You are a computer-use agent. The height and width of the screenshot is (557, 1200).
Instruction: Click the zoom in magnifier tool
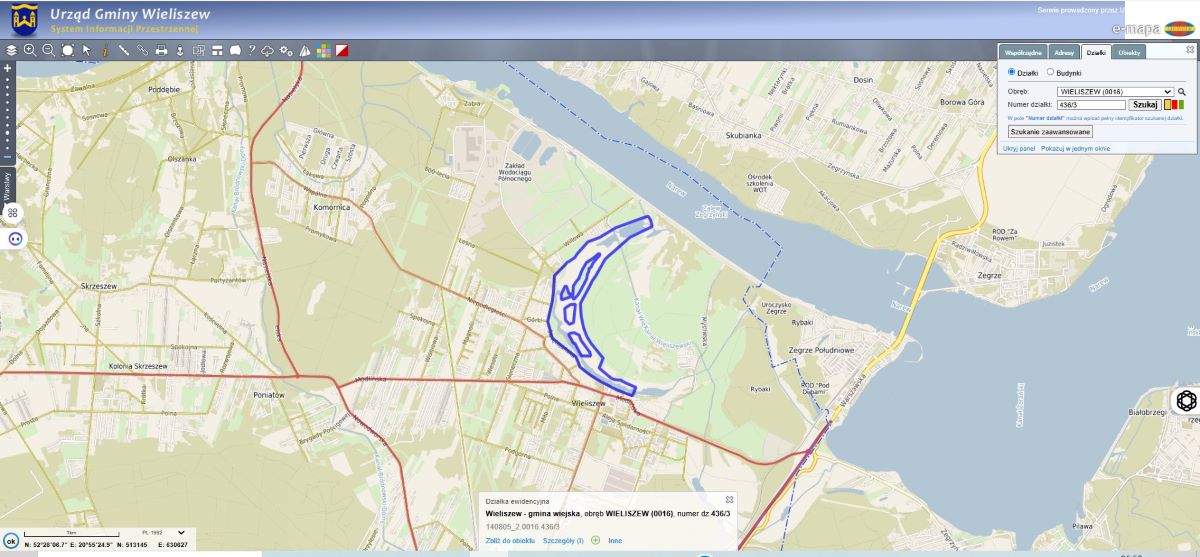coord(29,50)
